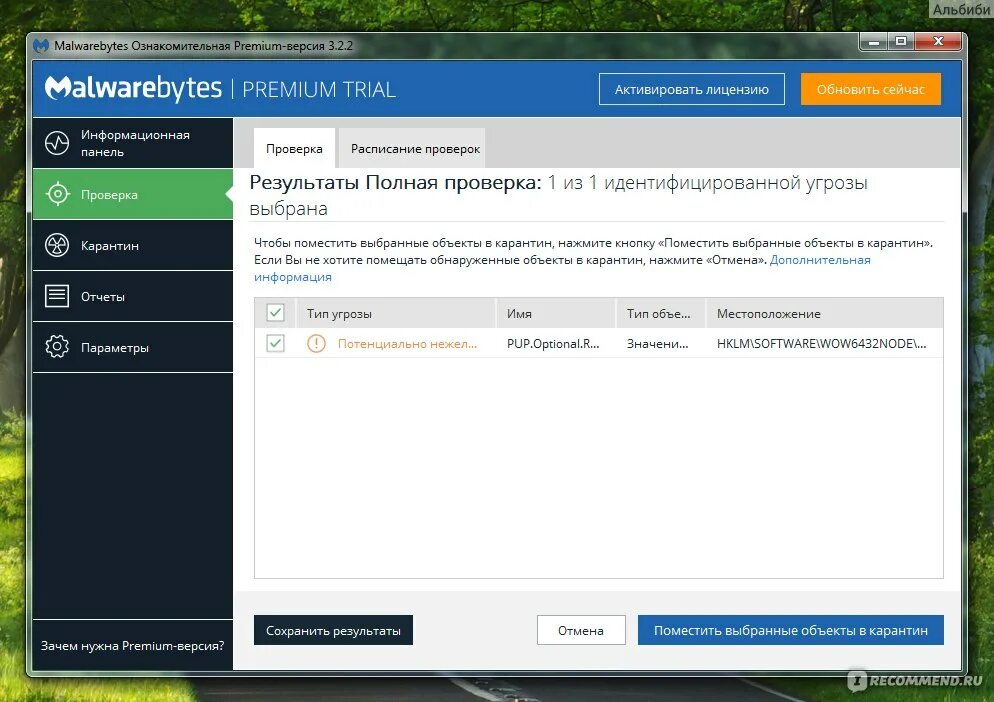Click Активировать лицензию button

click(692, 89)
